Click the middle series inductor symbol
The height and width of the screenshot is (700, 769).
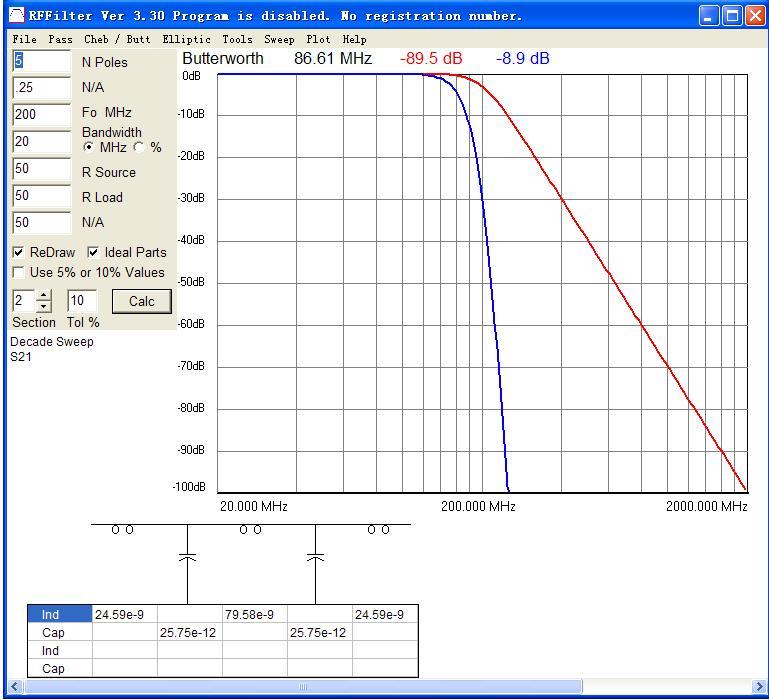250,530
